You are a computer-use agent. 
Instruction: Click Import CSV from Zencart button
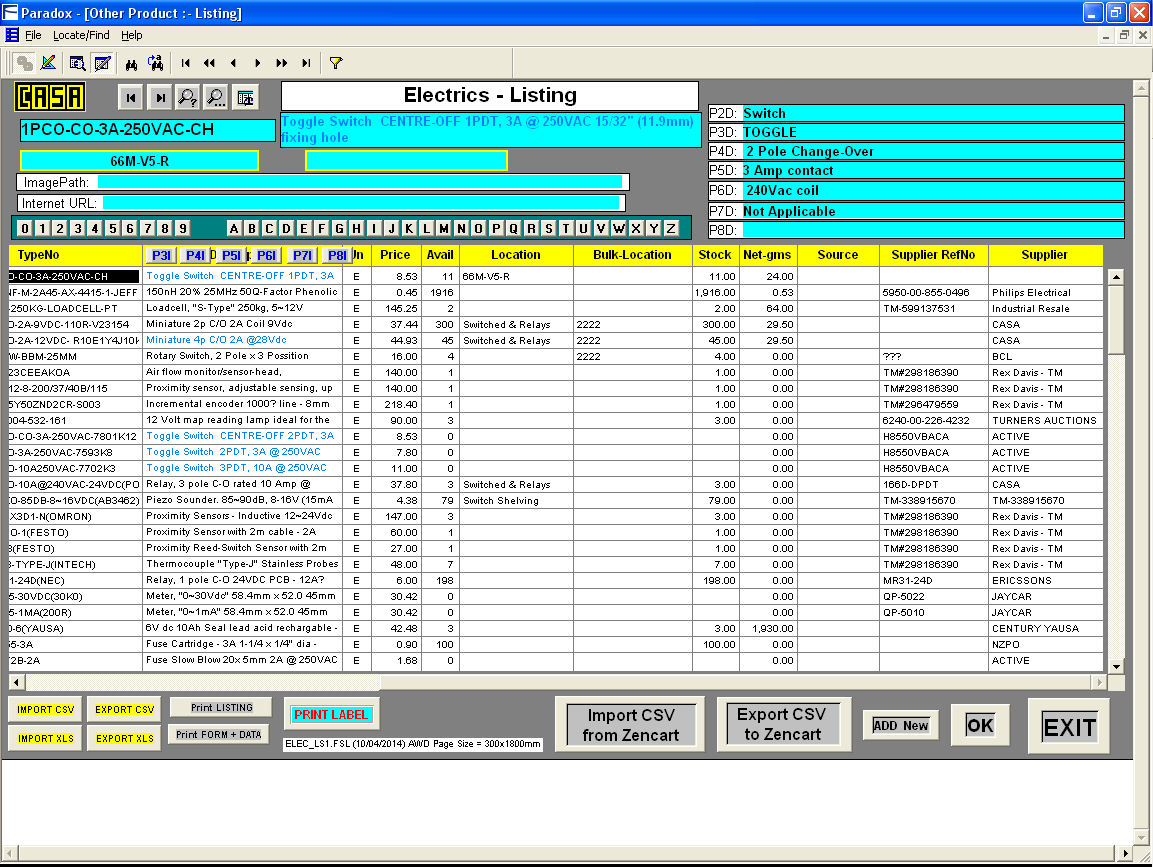[630, 725]
